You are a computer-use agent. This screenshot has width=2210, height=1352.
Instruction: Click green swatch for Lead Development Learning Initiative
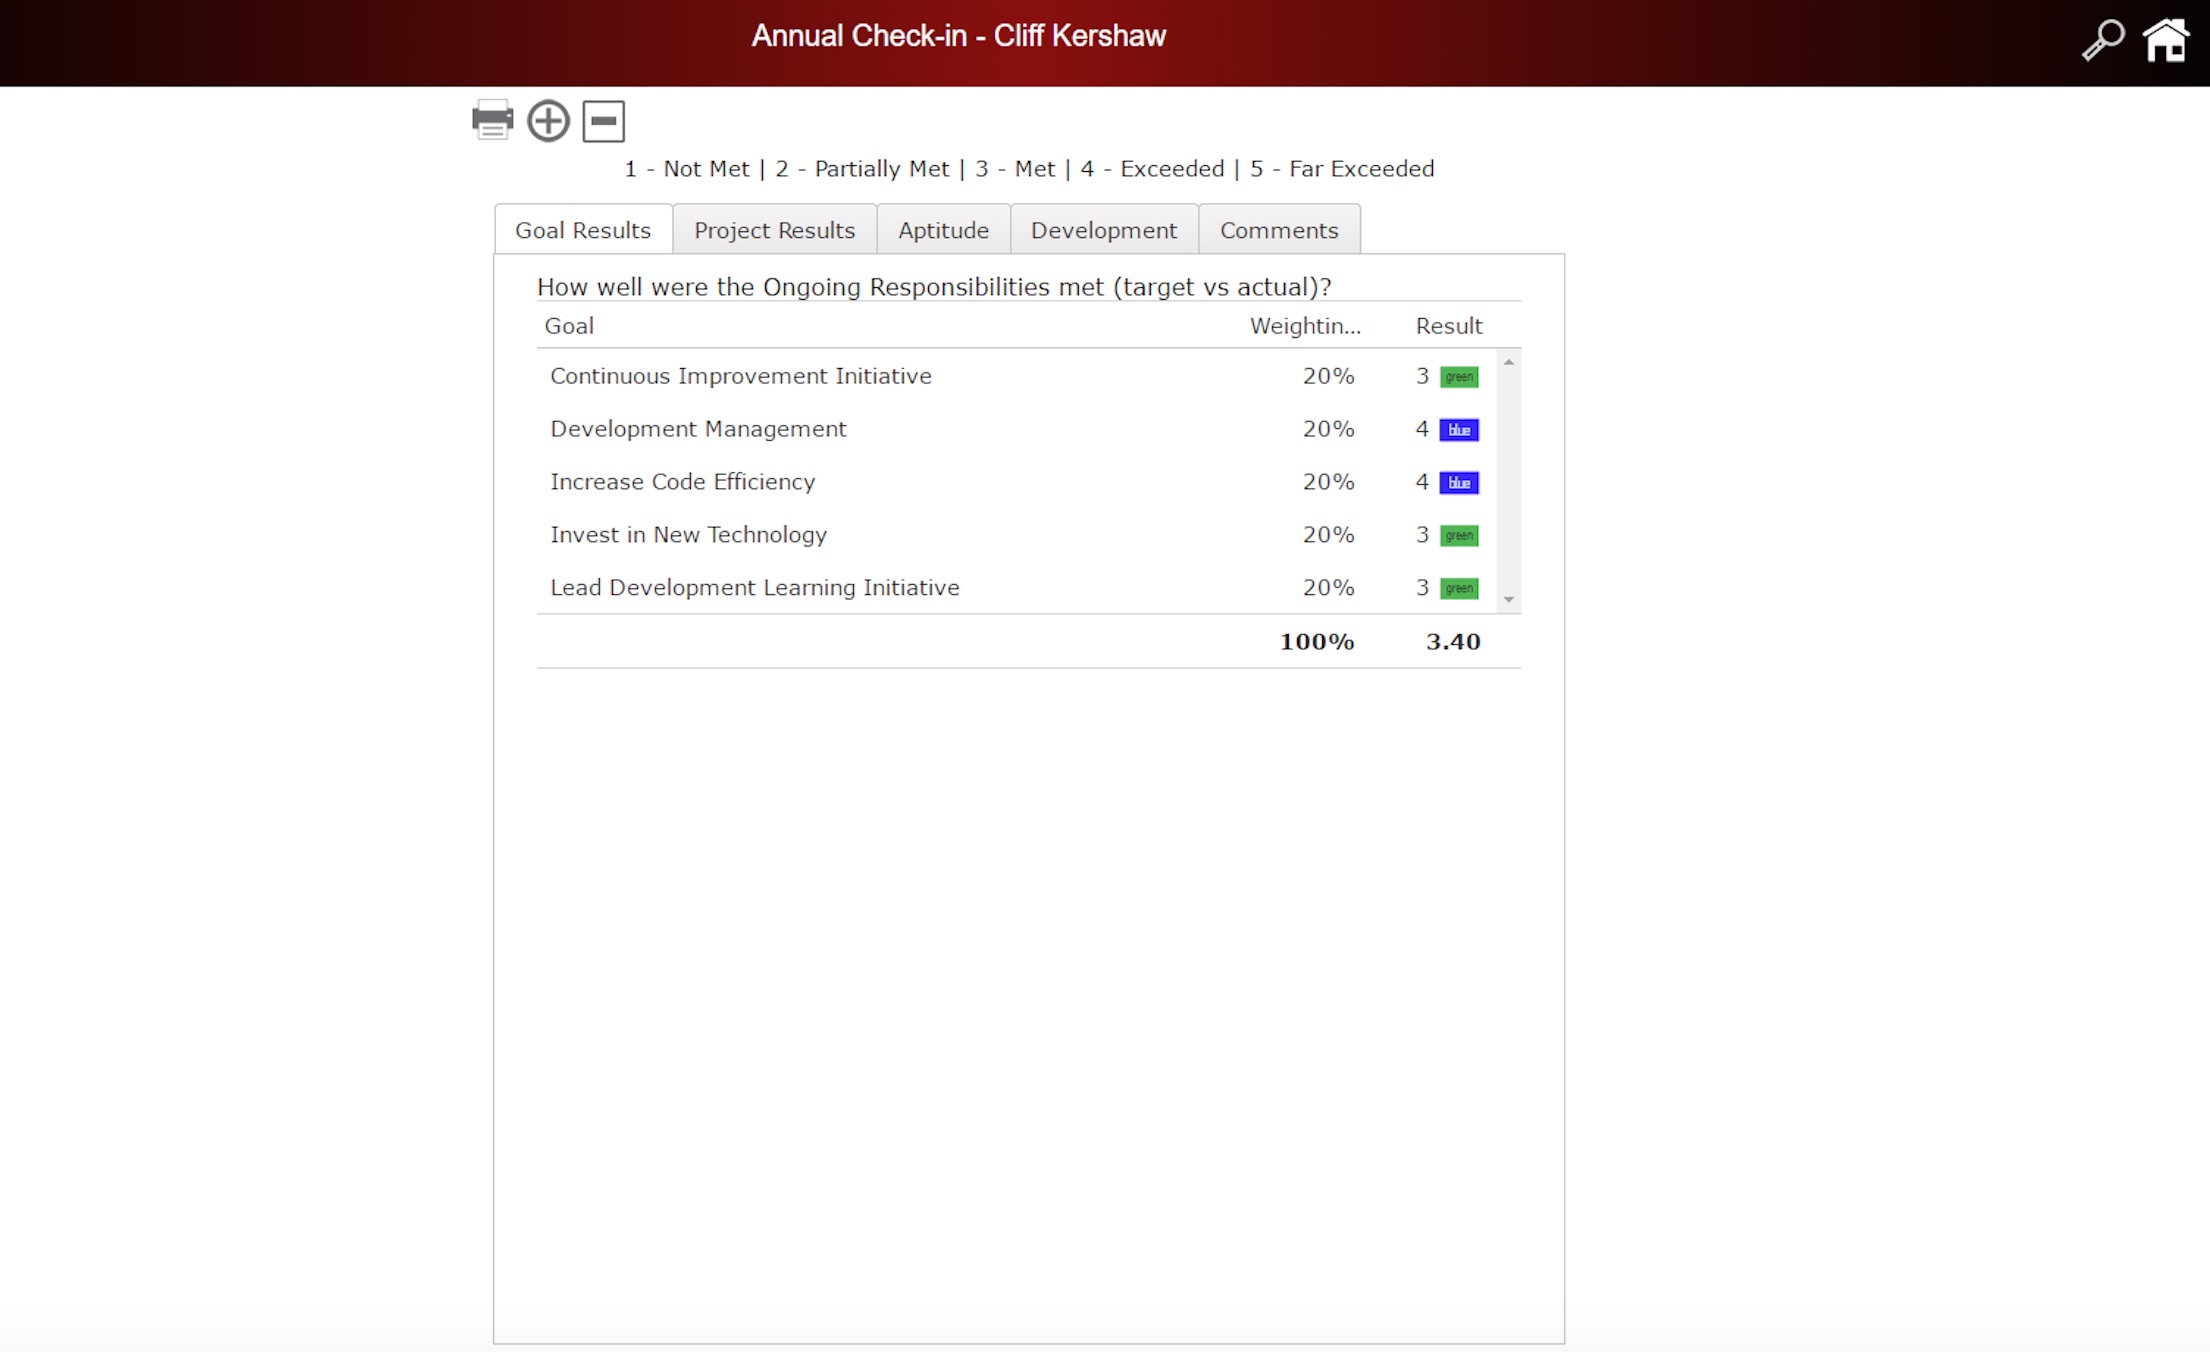[1458, 589]
